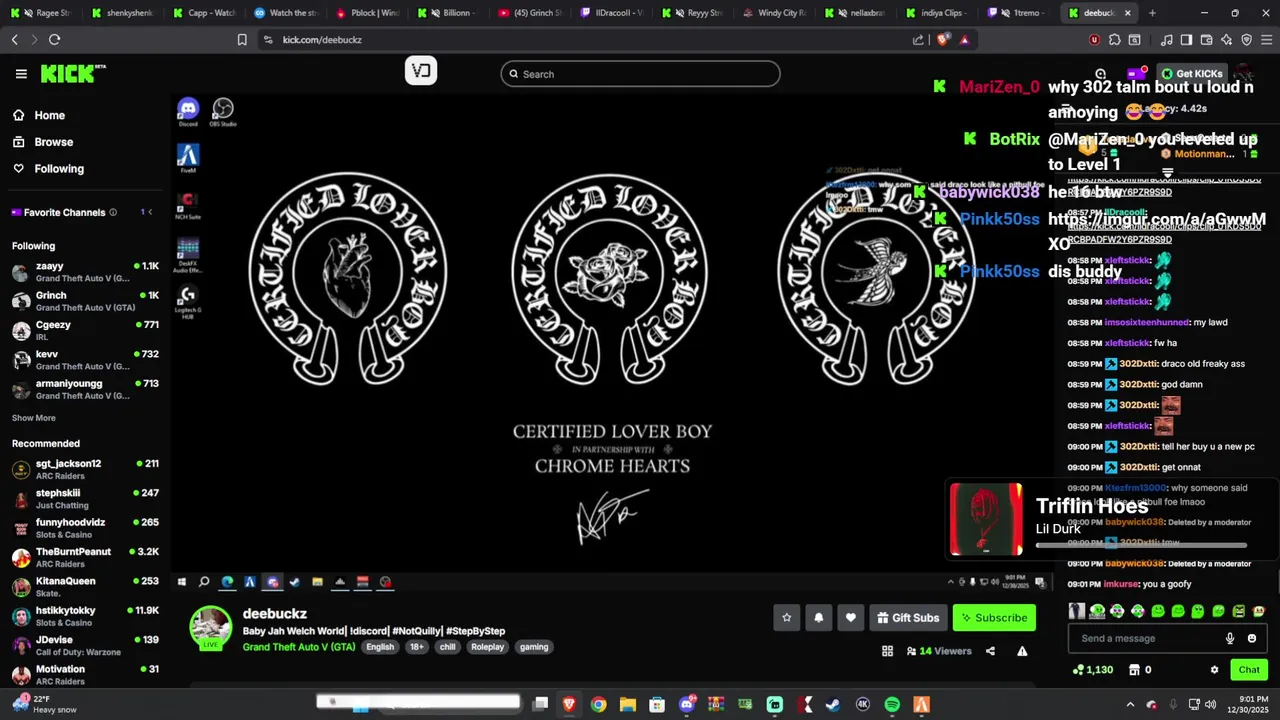Open the Kick hamburger menu
The height and width of the screenshot is (720, 1280).
(21, 74)
